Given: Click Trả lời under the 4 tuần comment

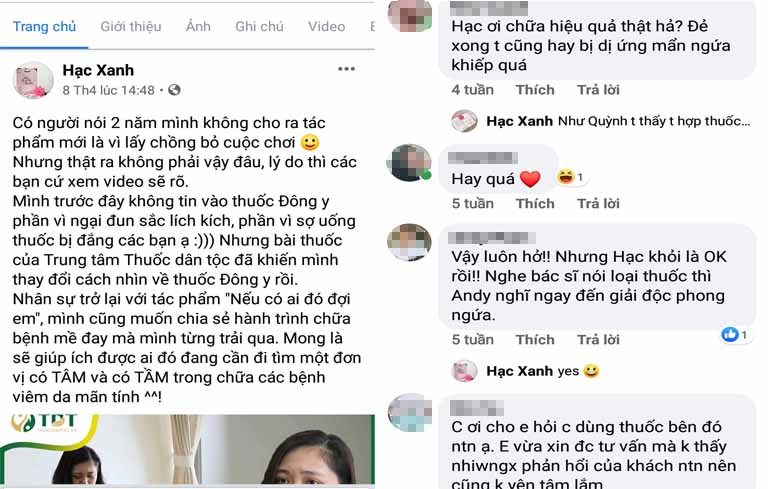Looking at the screenshot, I should pos(598,90).
